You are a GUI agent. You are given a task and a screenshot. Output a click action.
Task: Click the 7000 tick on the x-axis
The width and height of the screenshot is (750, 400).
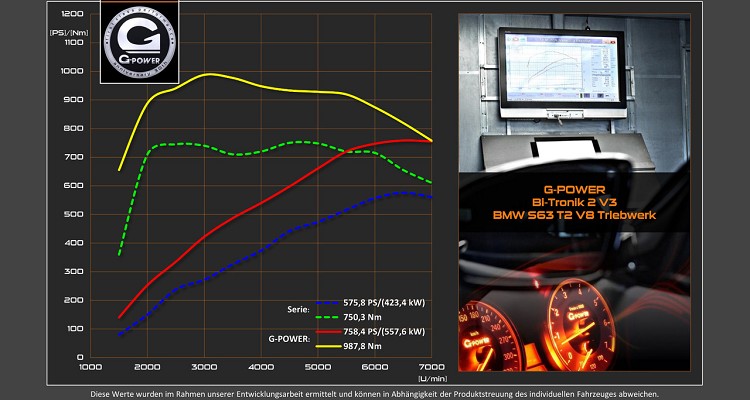(x=432, y=368)
